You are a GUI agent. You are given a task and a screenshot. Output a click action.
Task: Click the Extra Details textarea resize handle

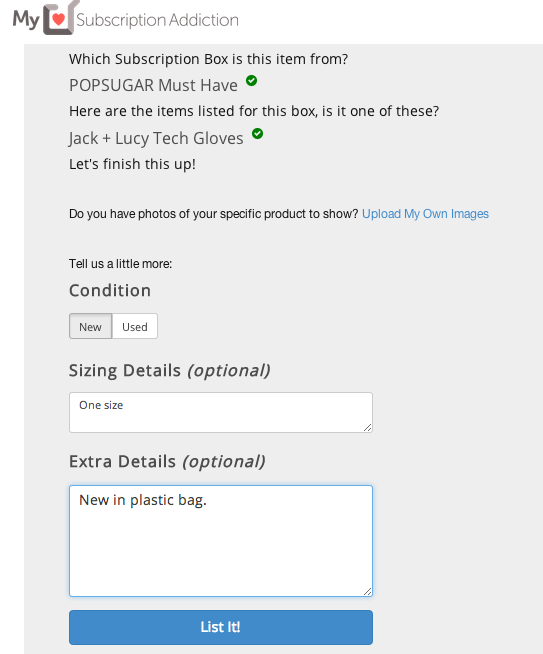[367, 591]
